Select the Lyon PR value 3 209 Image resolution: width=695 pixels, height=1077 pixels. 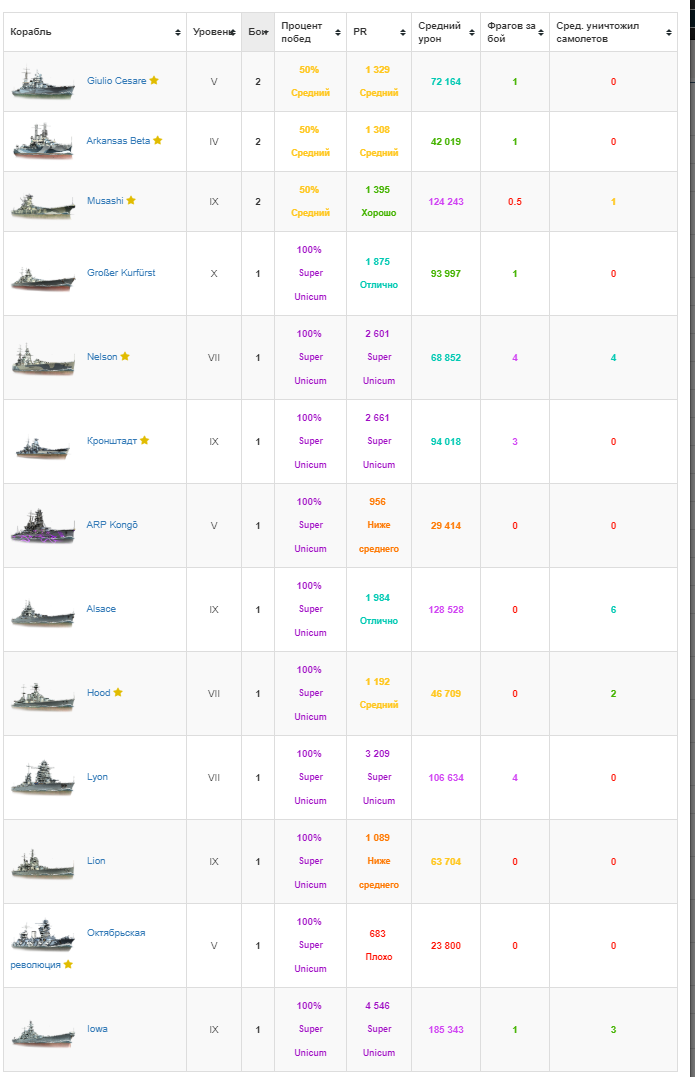377,753
